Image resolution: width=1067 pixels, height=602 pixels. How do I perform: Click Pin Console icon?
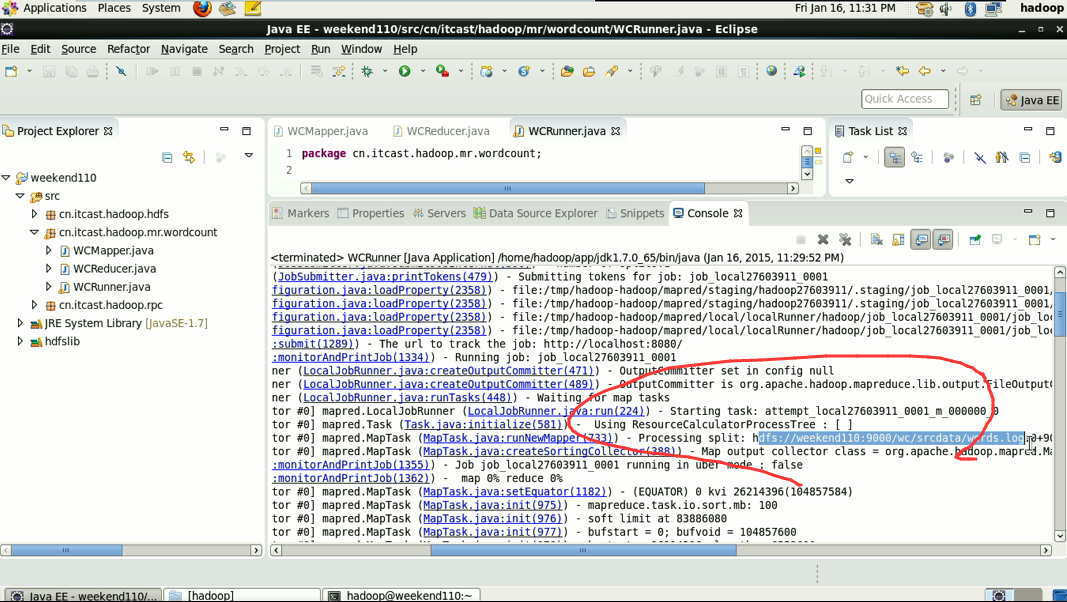coord(975,239)
